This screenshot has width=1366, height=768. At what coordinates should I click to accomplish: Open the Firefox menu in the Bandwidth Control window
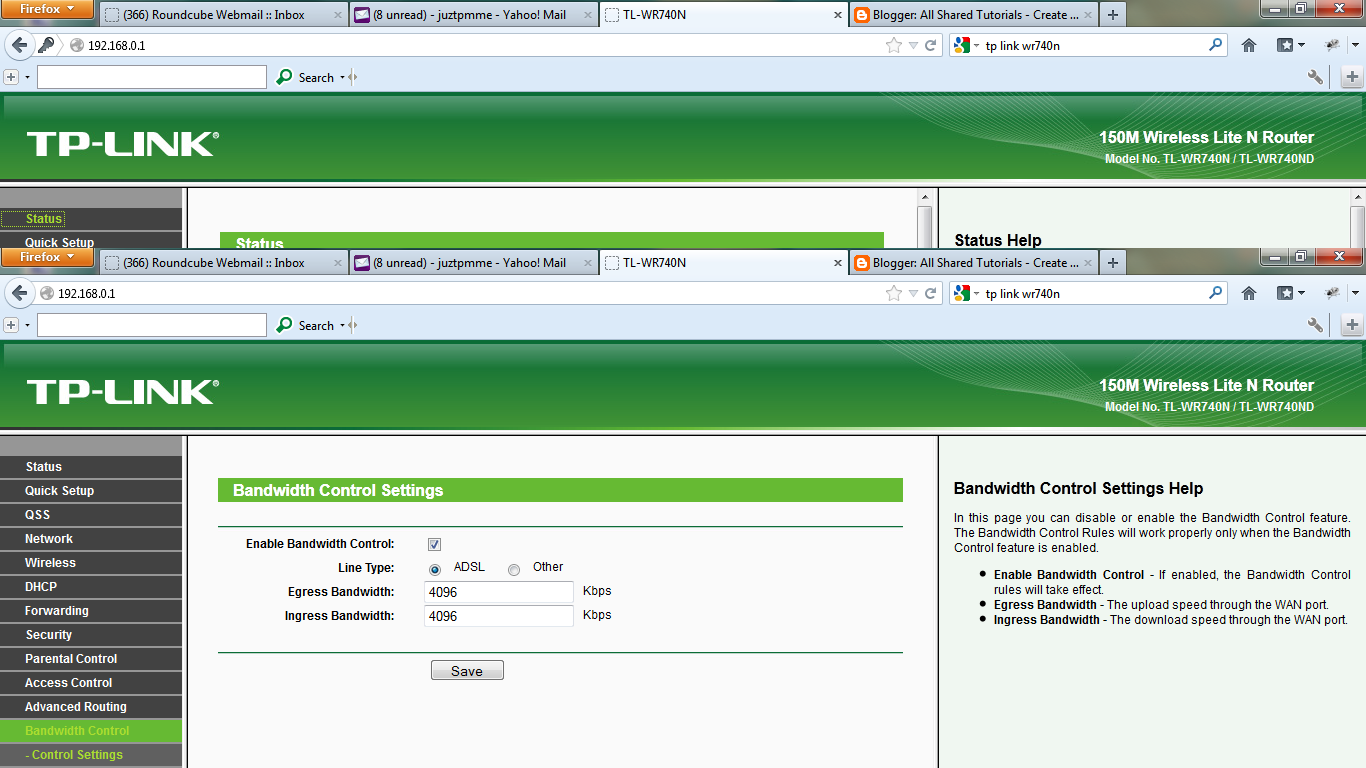coord(47,257)
